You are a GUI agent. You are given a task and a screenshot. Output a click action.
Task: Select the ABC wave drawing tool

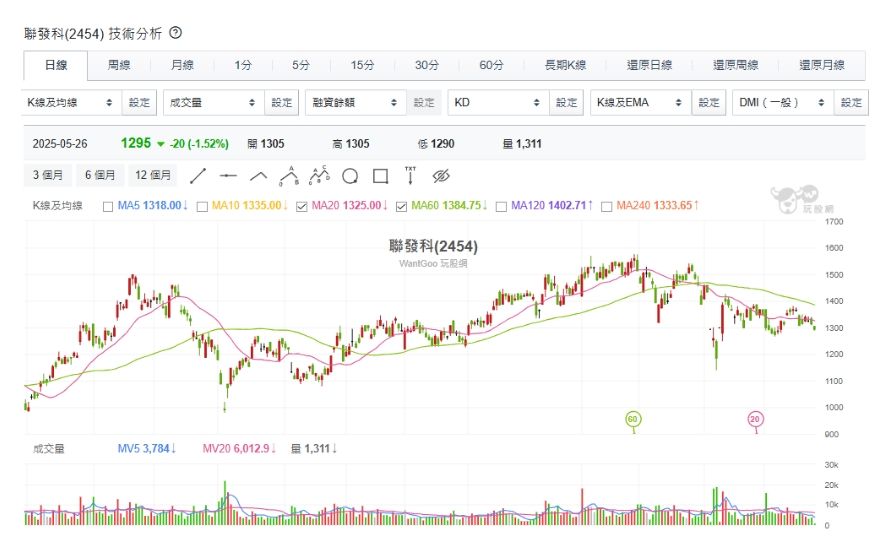[289, 176]
